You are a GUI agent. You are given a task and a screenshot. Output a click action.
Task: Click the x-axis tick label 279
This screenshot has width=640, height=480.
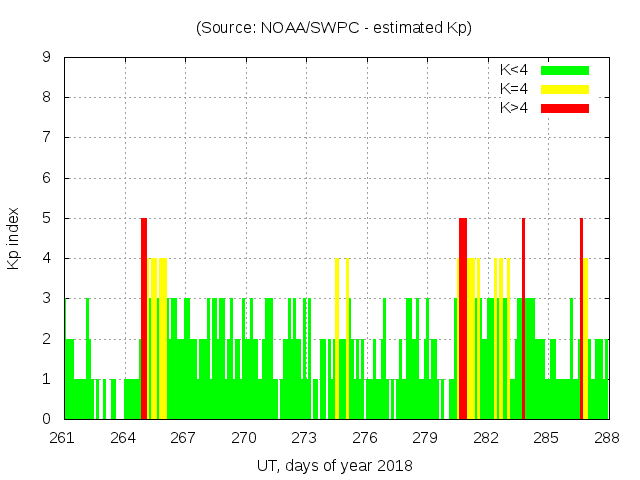(426, 438)
